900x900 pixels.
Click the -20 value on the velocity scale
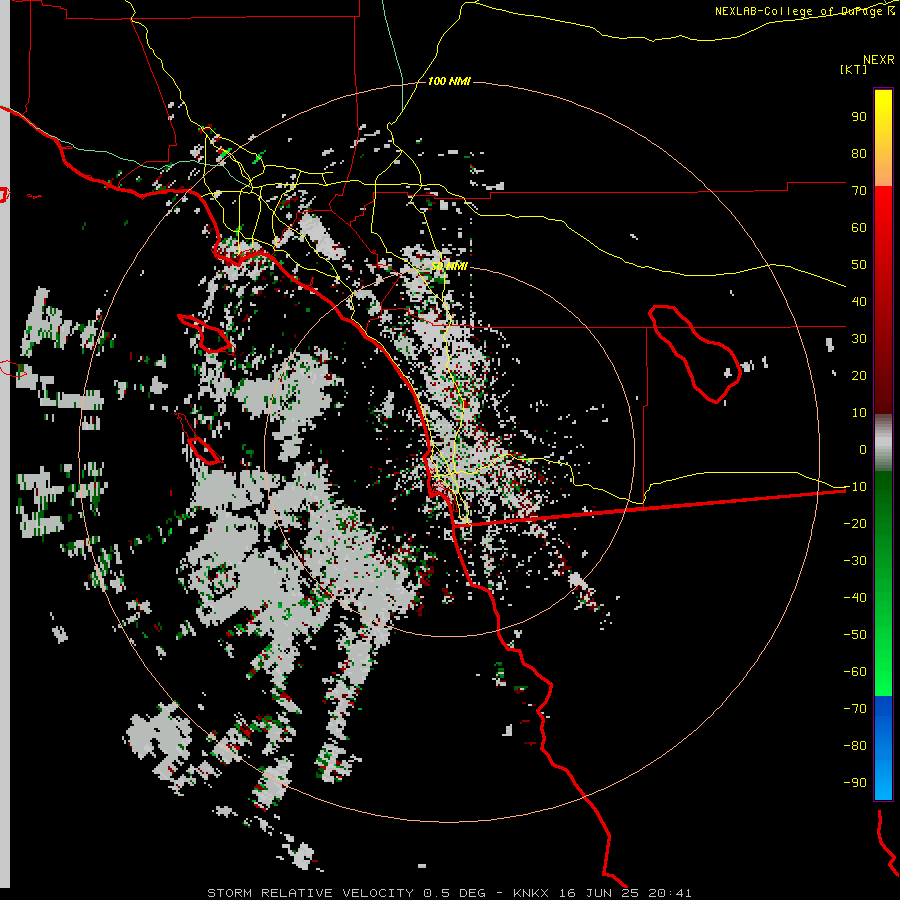click(855, 523)
